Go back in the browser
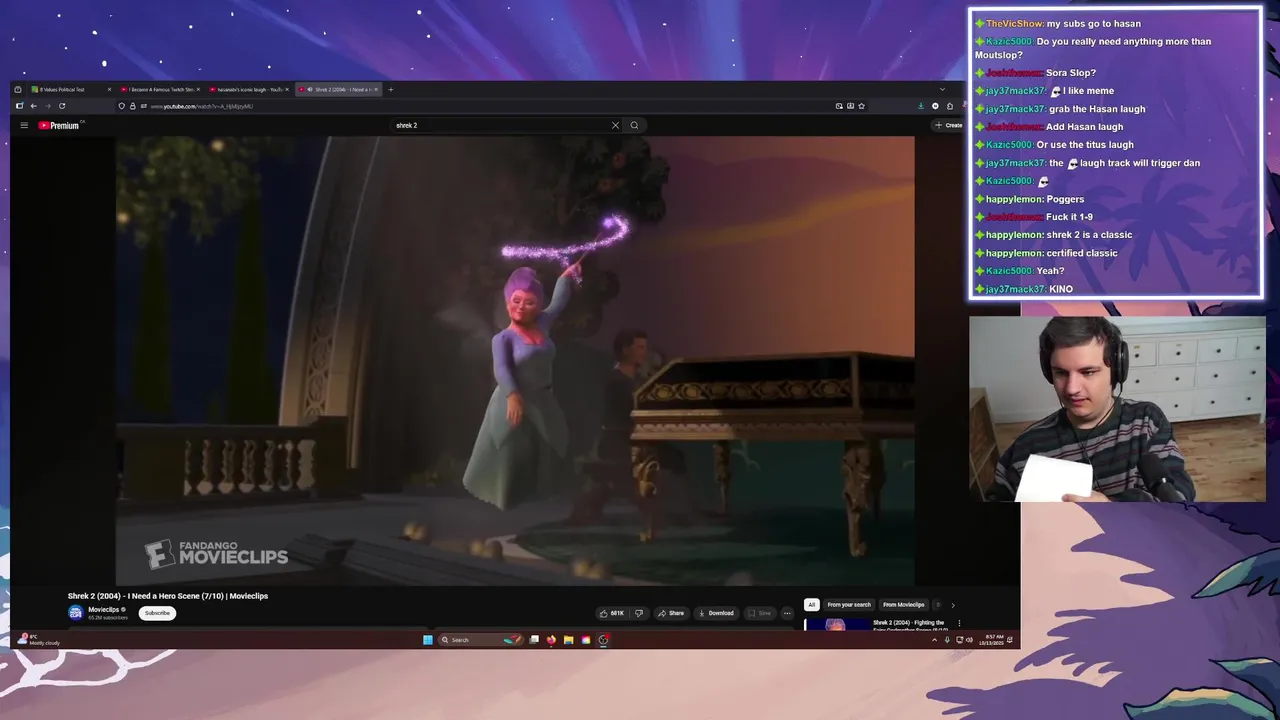Image resolution: width=1280 pixels, height=720 pixels. click(x=33, y=106)
